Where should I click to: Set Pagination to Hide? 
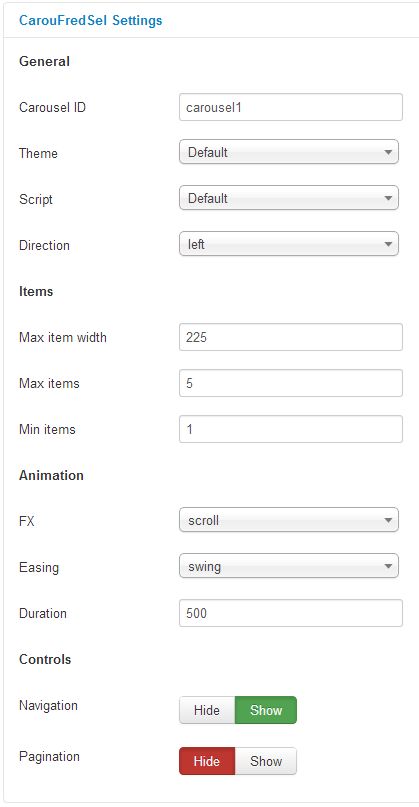[207, 761]
